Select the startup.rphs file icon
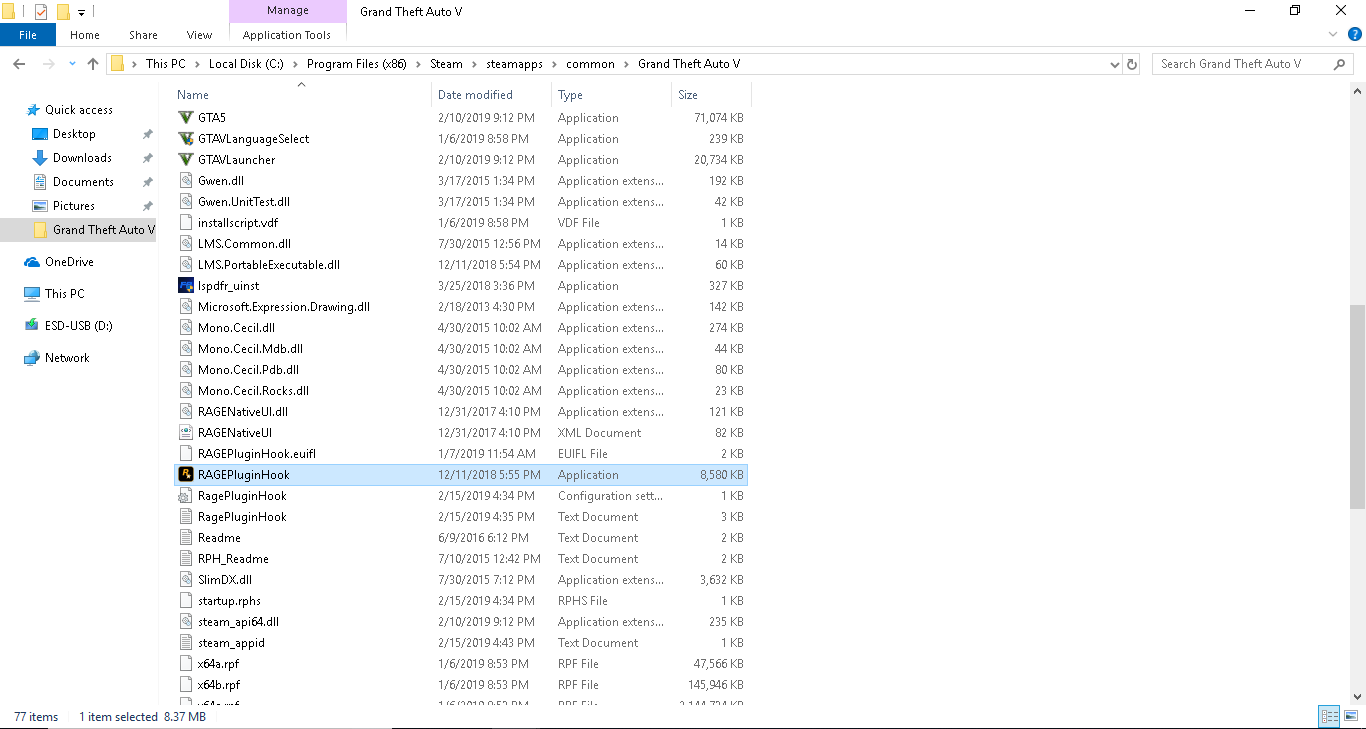Image resolution: width=1366 pixels, height=729 pixels. click(186, 601)
